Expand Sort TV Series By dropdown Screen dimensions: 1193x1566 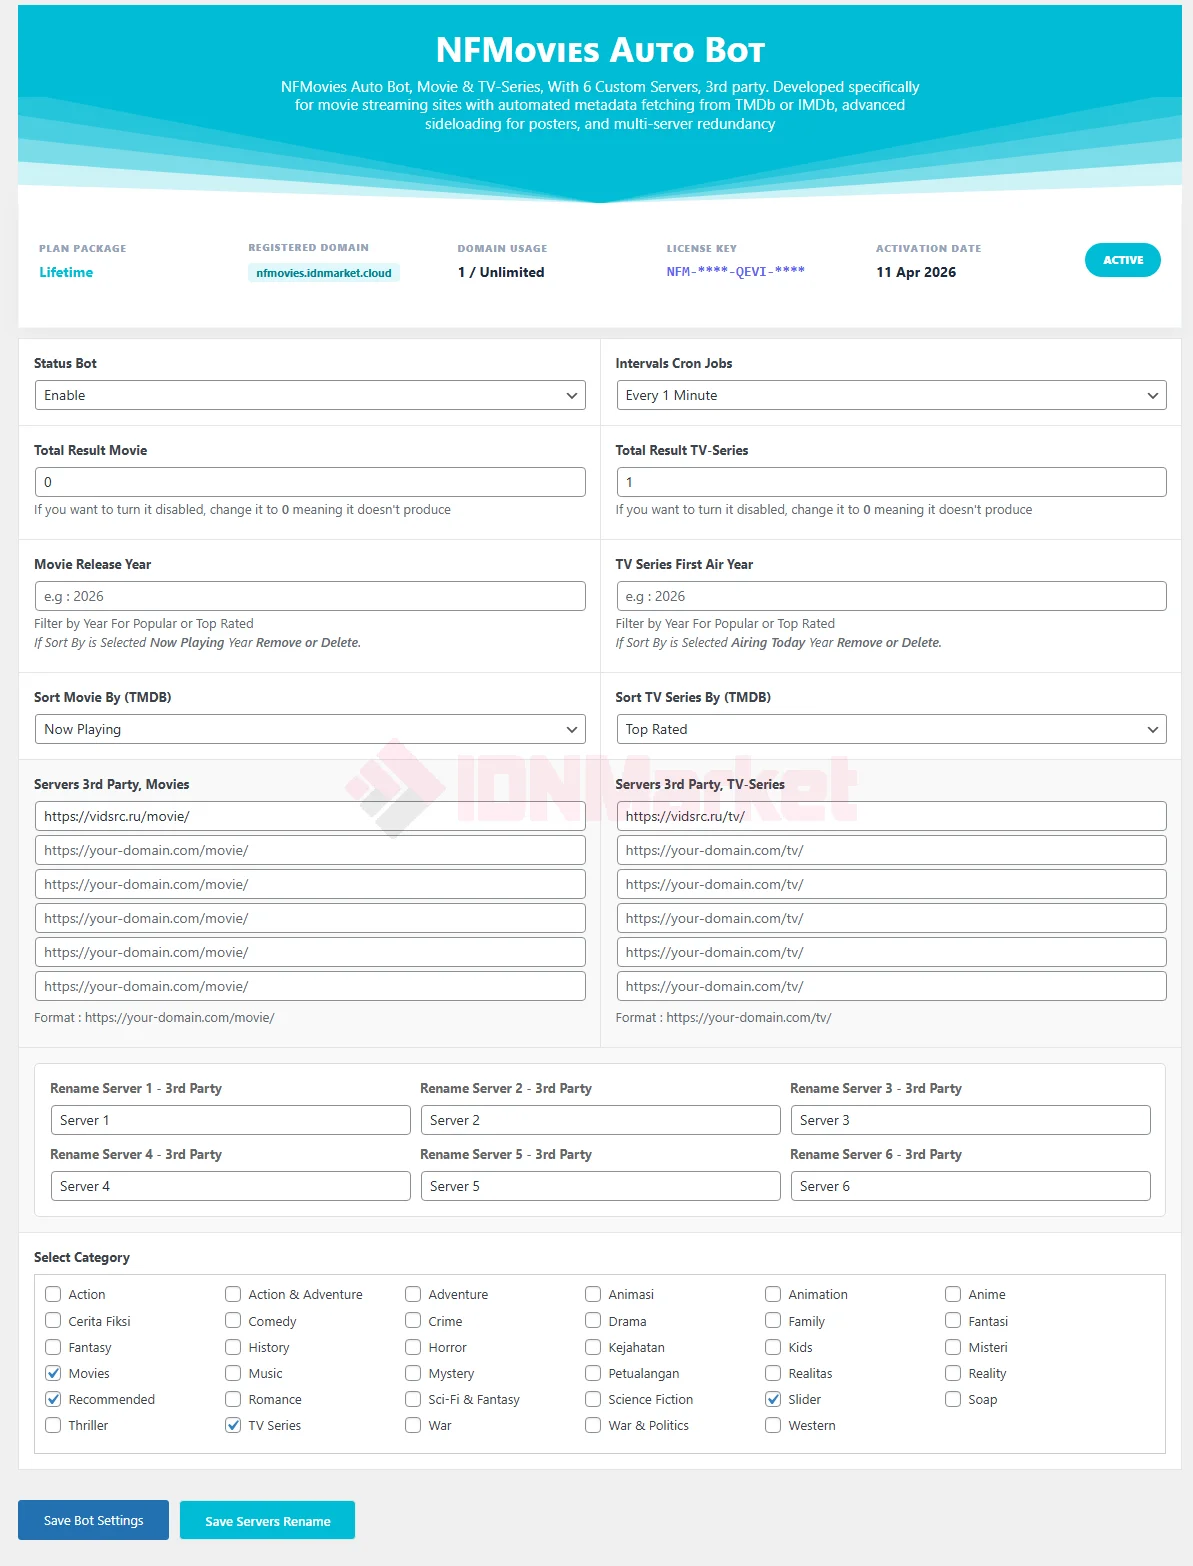[x=891, y=729]
